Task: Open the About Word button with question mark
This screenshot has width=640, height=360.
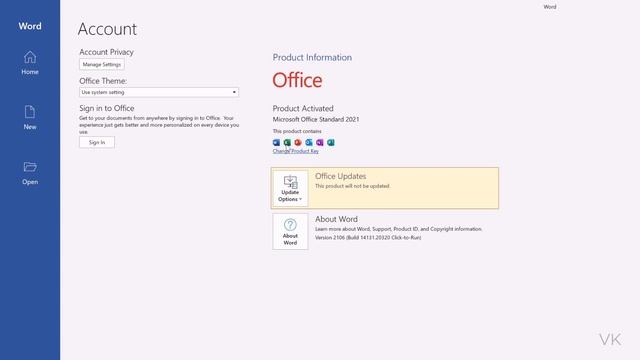Action: [x=290, y=231]
